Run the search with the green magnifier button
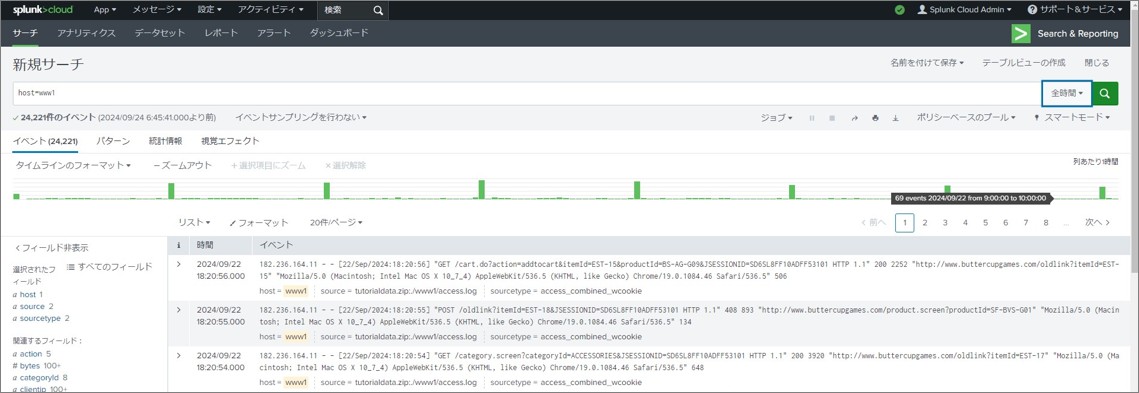Viewport: 1139px width, 393px height. 1105,94
